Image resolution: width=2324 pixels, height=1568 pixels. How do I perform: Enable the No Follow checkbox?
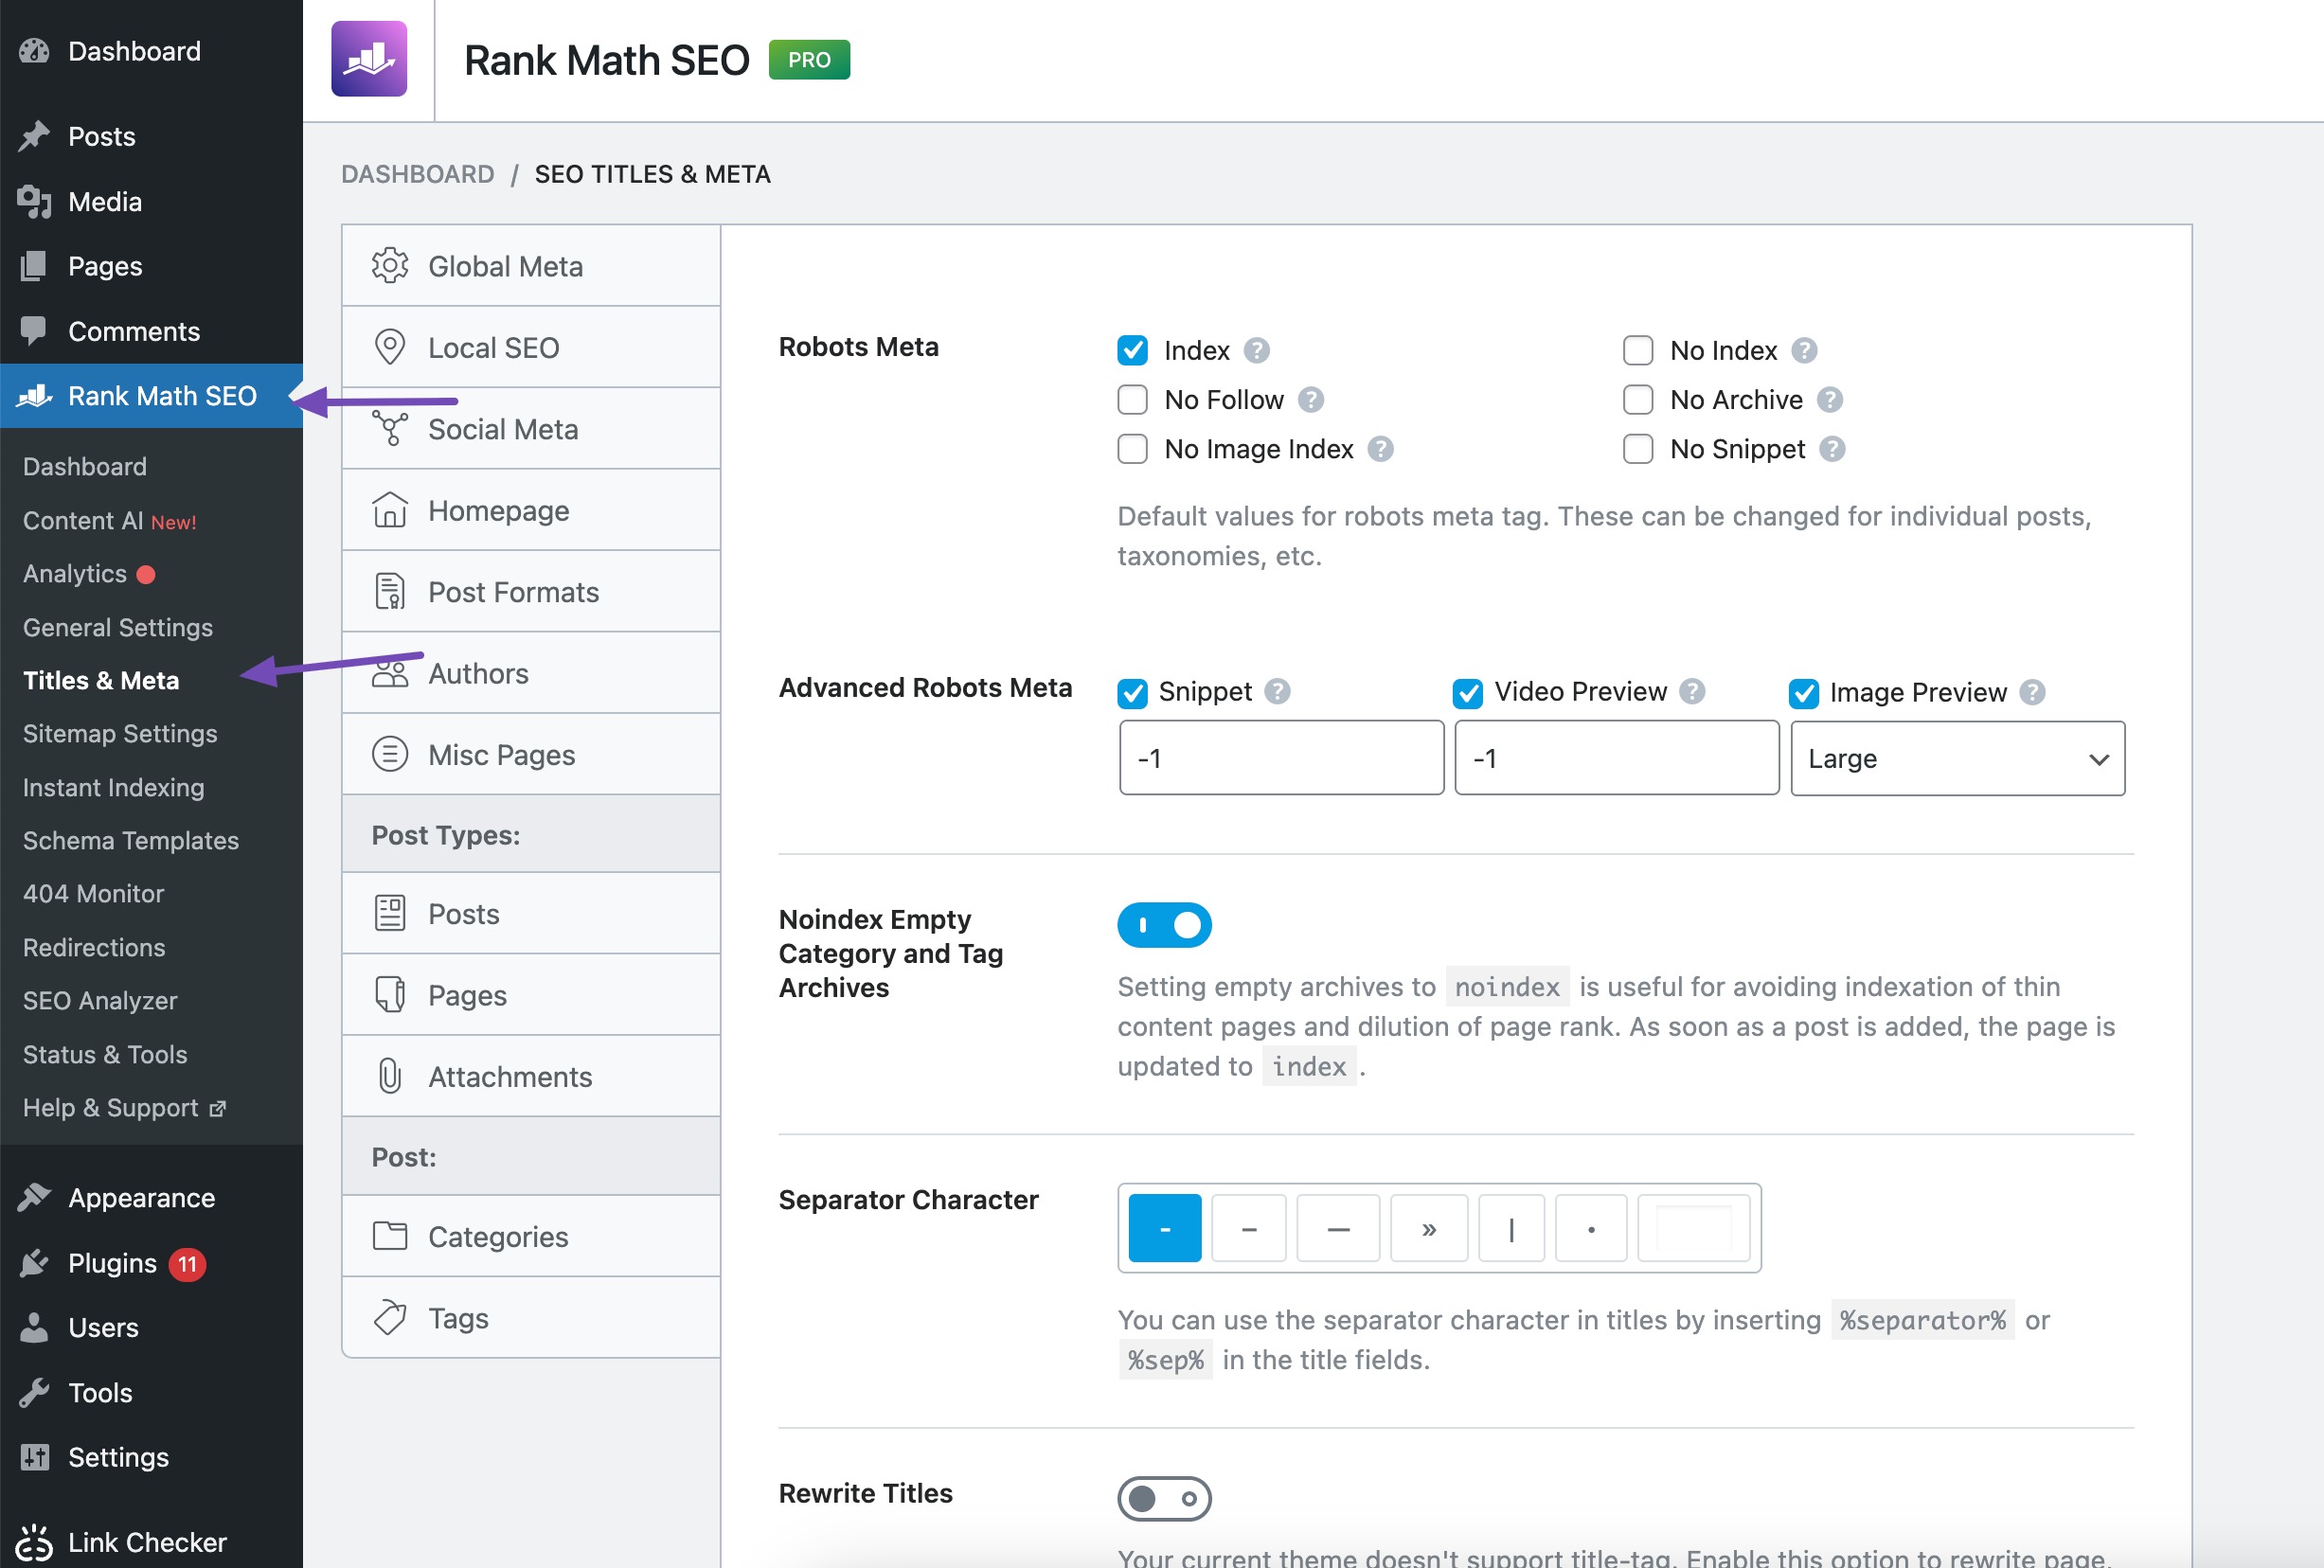point(1132,400)
